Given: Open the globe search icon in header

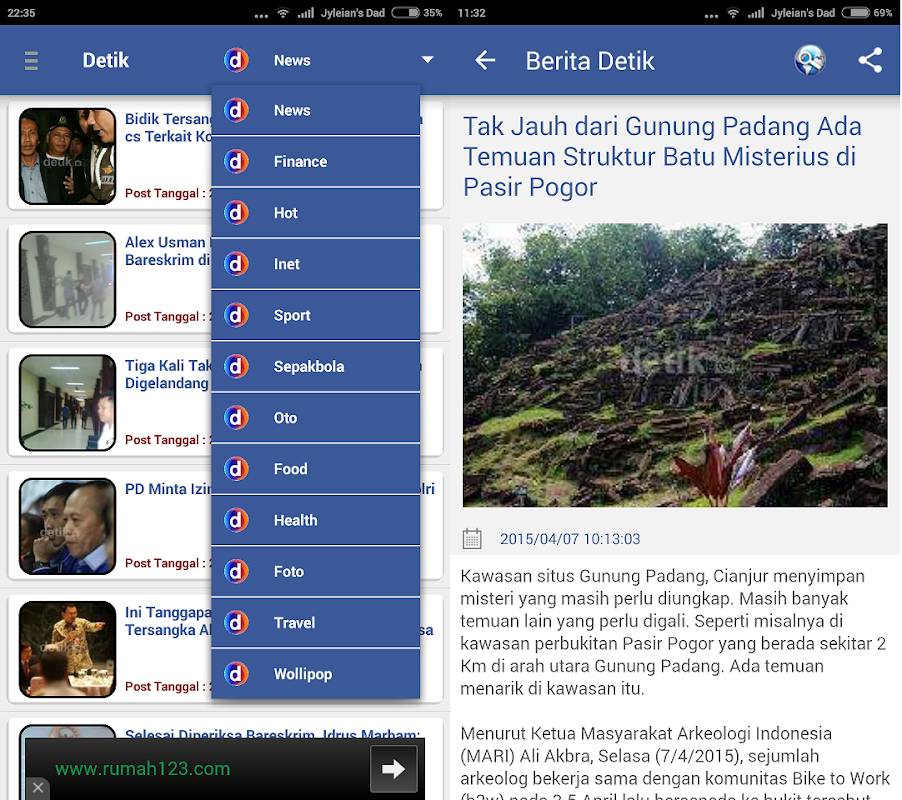Looking at the screenshot, I should tap(810, 60).
